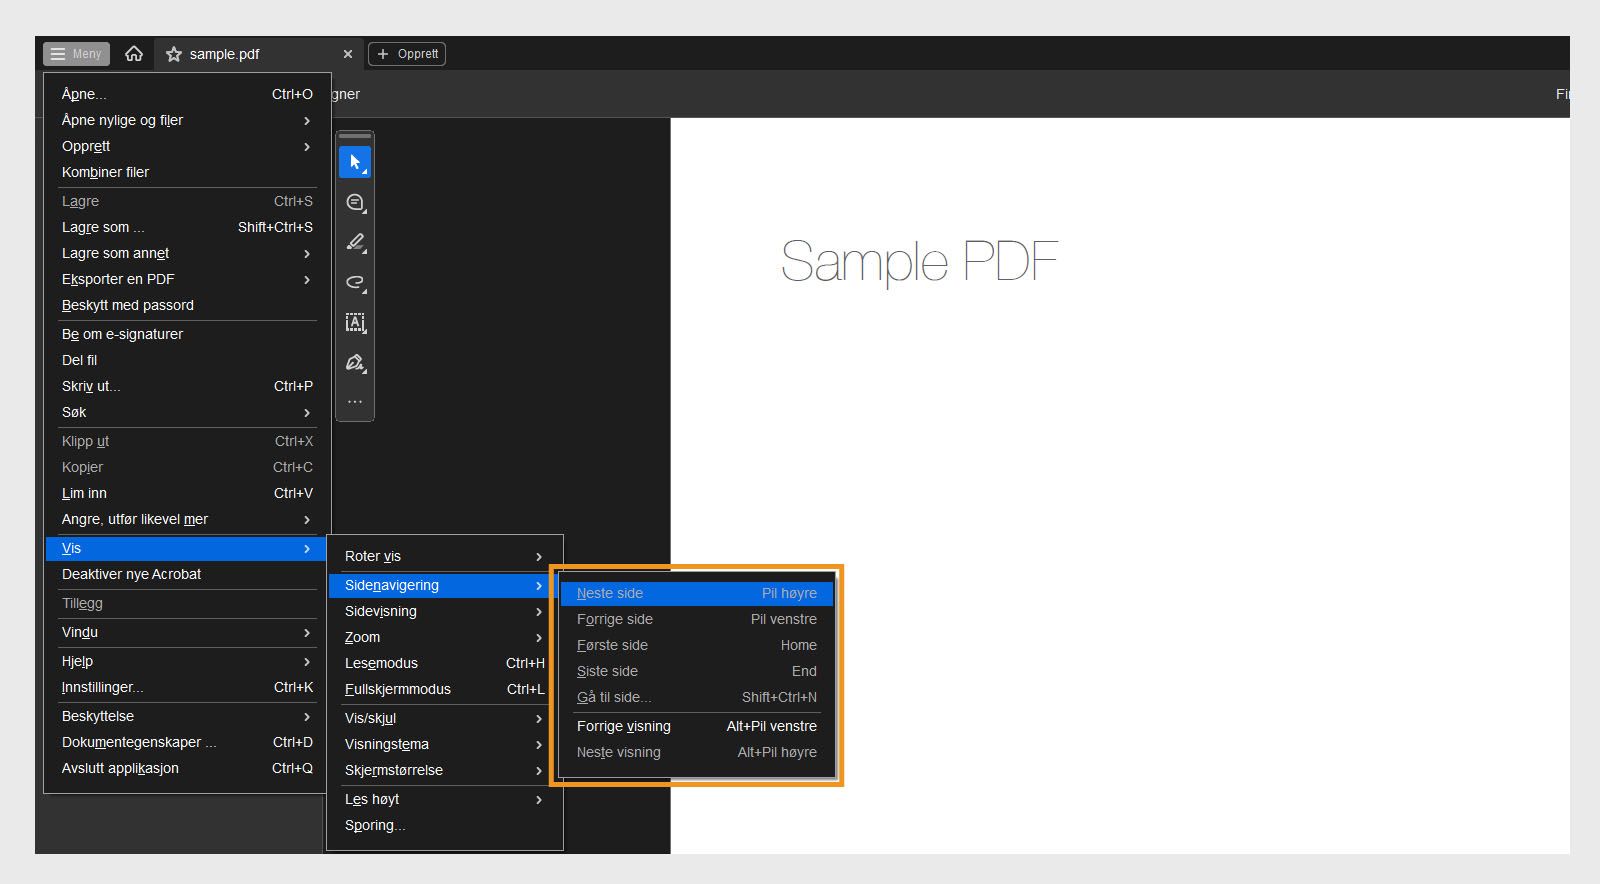Expand the Søk submenu

click(x=187, y=412)
